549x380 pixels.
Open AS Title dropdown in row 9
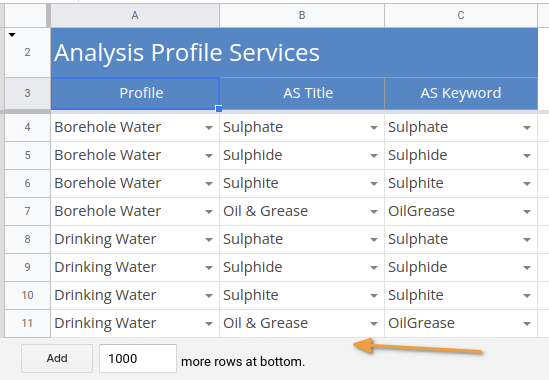coord(374,268)
